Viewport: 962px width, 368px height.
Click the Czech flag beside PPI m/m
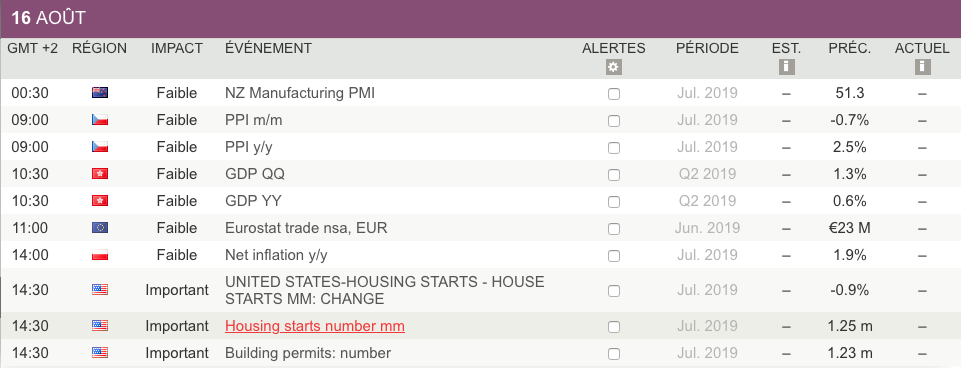click(100, 120)
